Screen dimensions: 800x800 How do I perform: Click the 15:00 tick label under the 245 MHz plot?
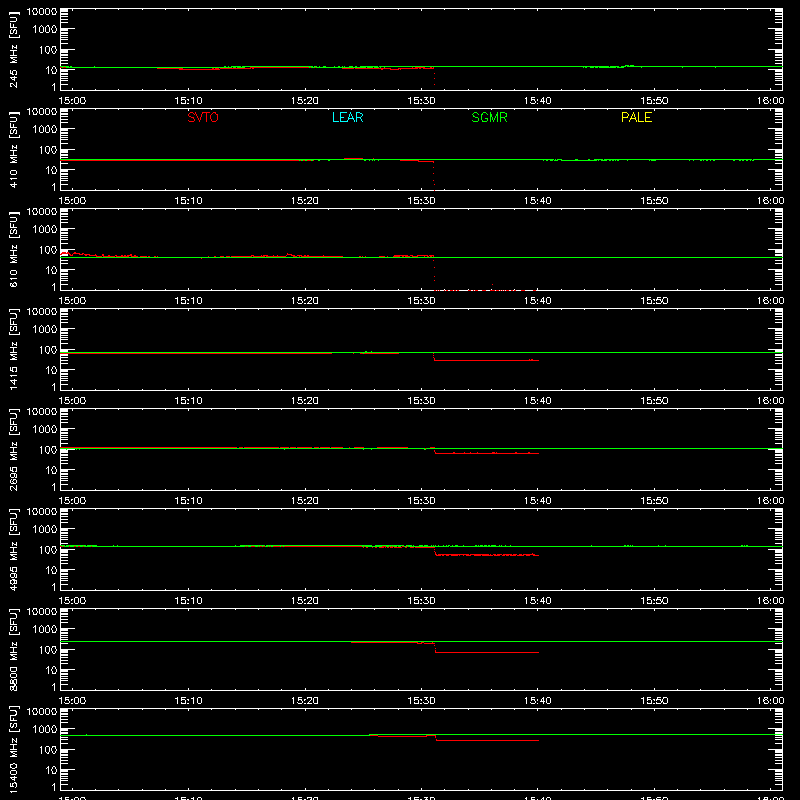(x=72, y=101)
